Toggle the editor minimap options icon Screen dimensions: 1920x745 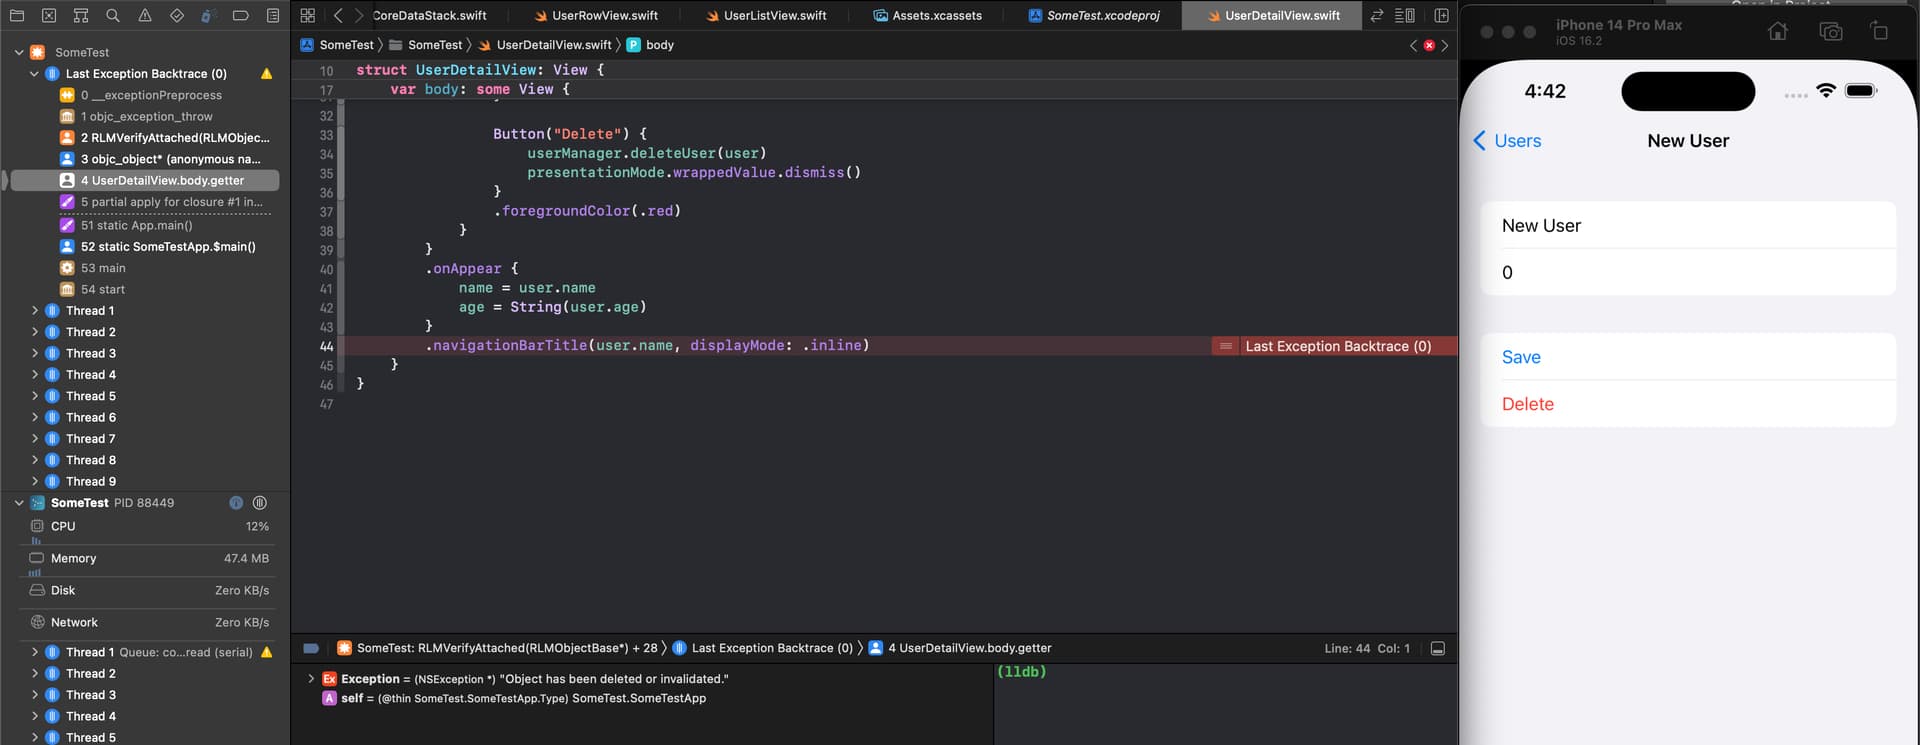pyautogui.click(x=1404, y=15)
